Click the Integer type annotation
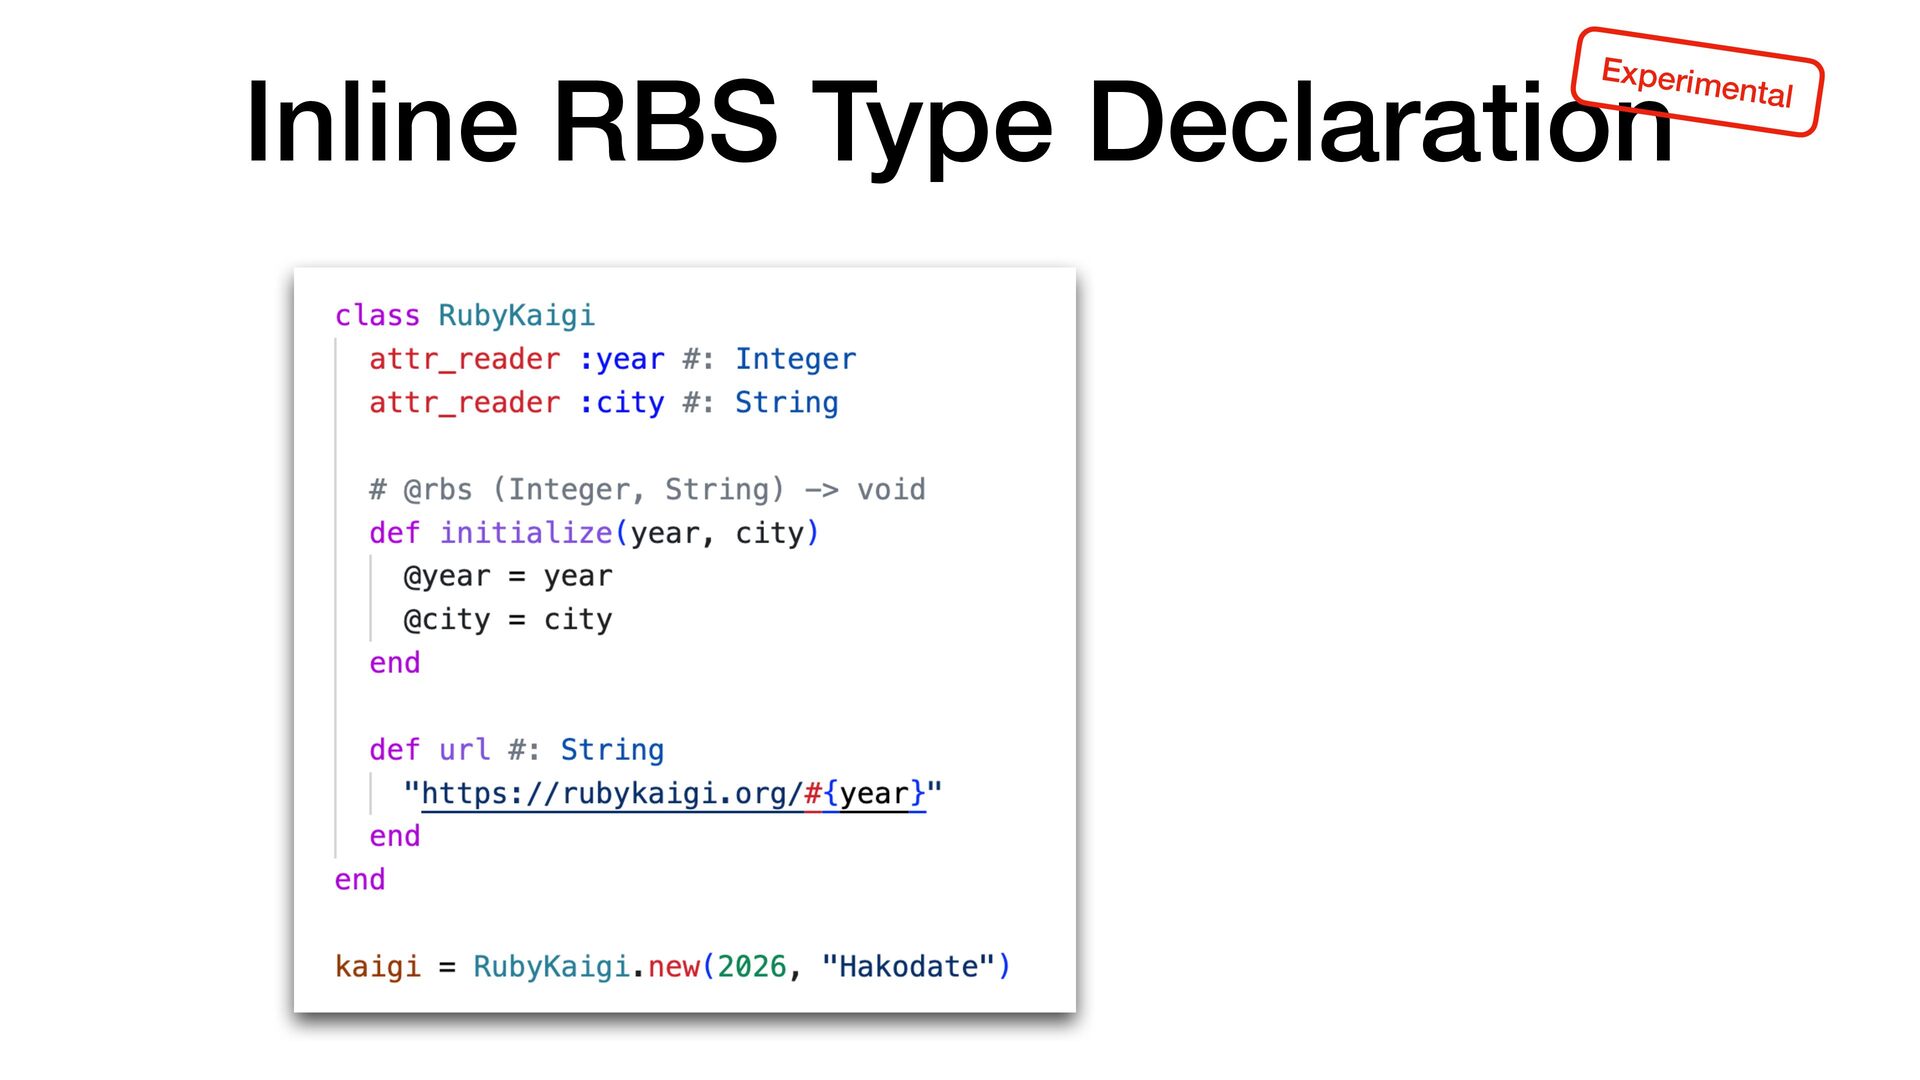The image size is (1920, 1080). tap(795, 359)
